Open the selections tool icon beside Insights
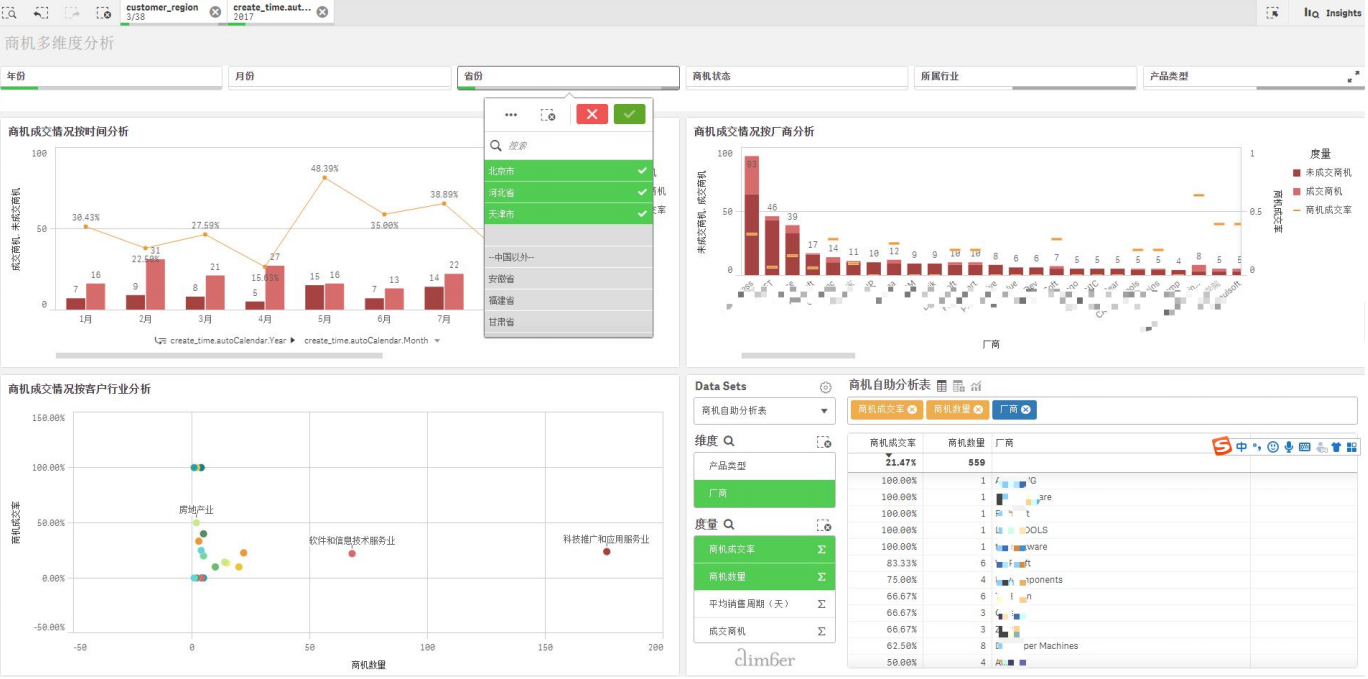 [1272, 13]
